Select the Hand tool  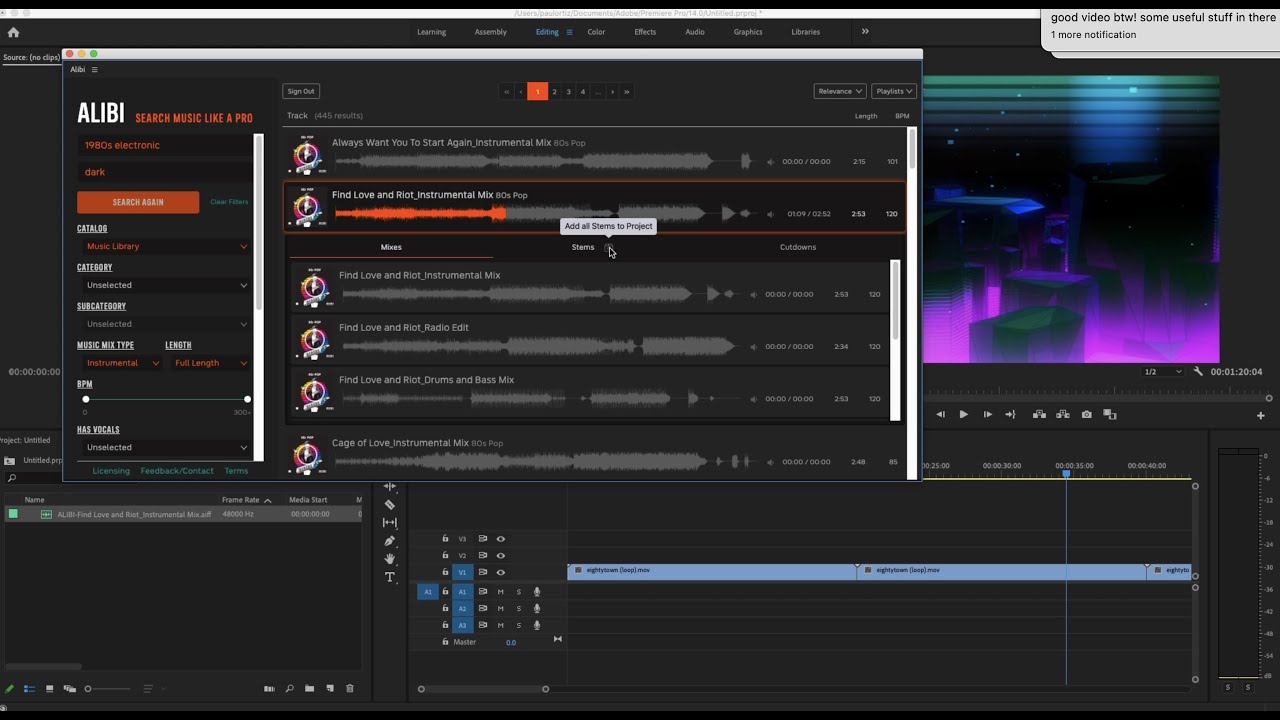pyautogui.click(x=390, y=559)
